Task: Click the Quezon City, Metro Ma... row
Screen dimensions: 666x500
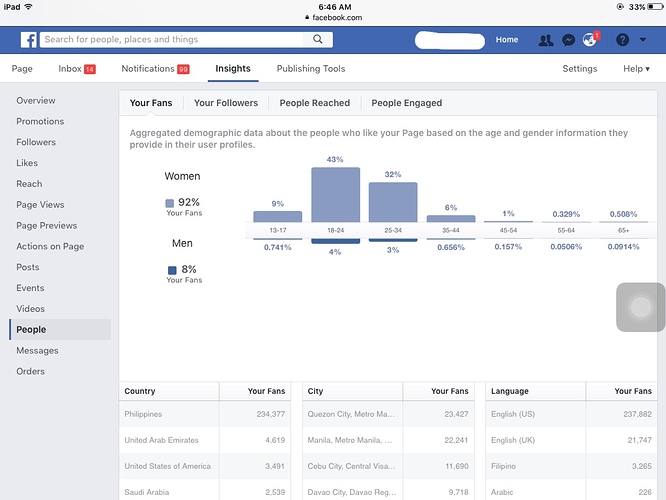Action: coord(388,414)
